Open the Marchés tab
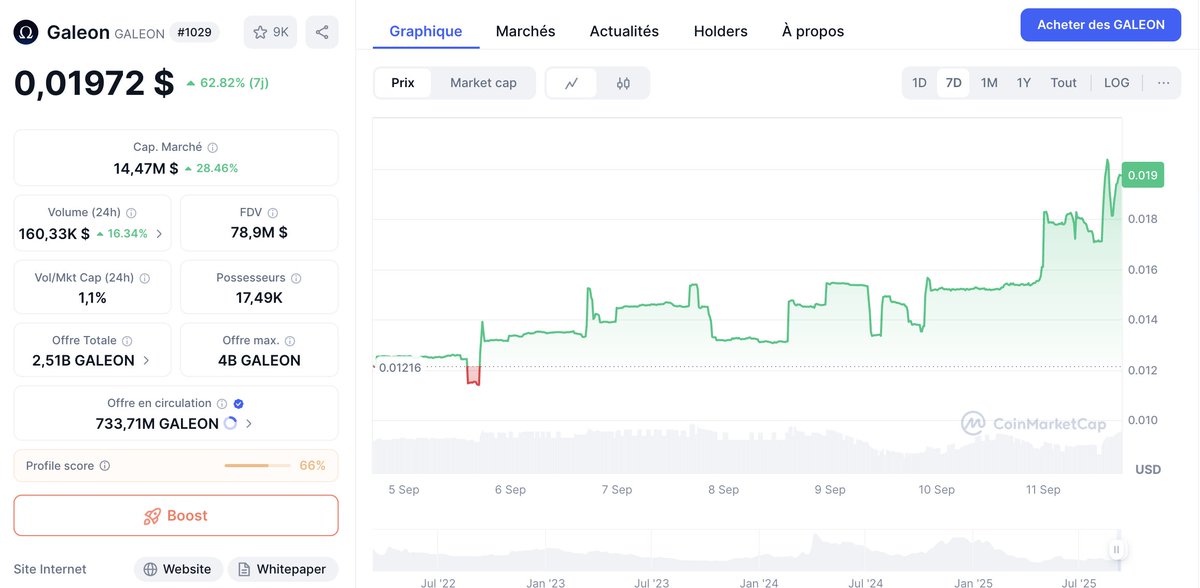The width and height of the screenshot is (1200, 588). 526,31
